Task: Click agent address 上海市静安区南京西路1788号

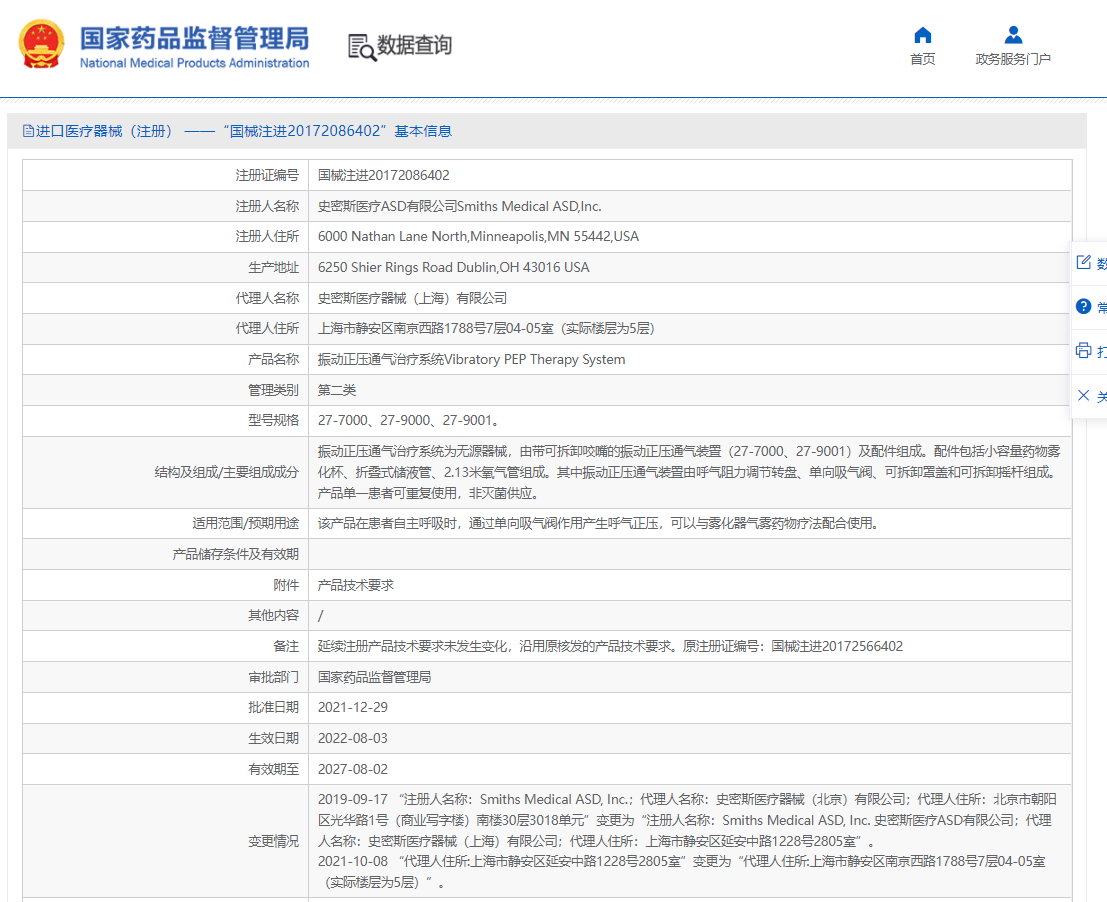Action: click(x=486, y=328)
